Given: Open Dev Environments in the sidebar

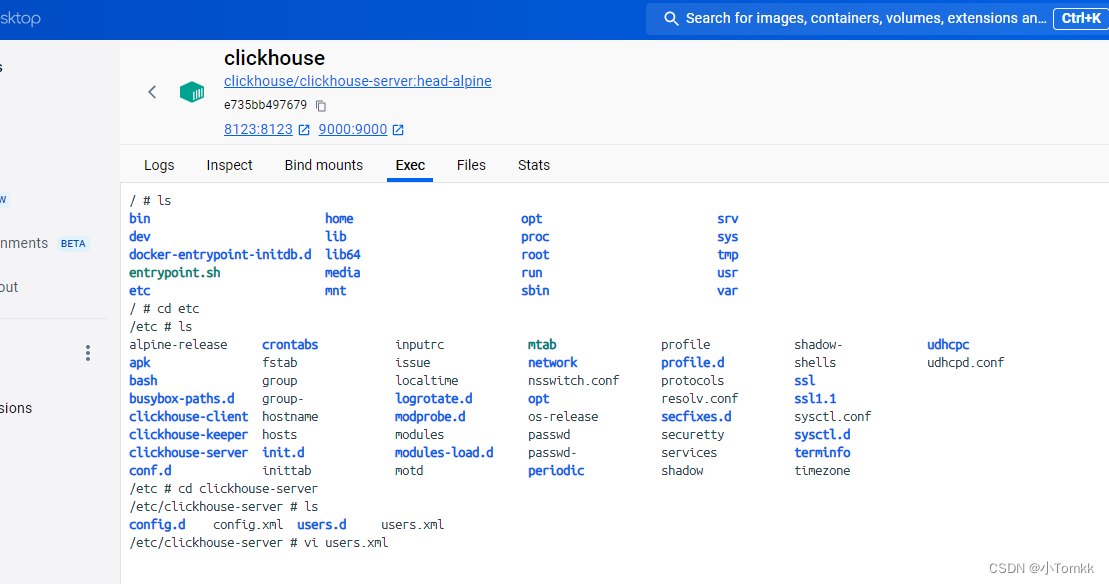Looking at the screenshot, I should pyautogui.click(x=24, y=243).
